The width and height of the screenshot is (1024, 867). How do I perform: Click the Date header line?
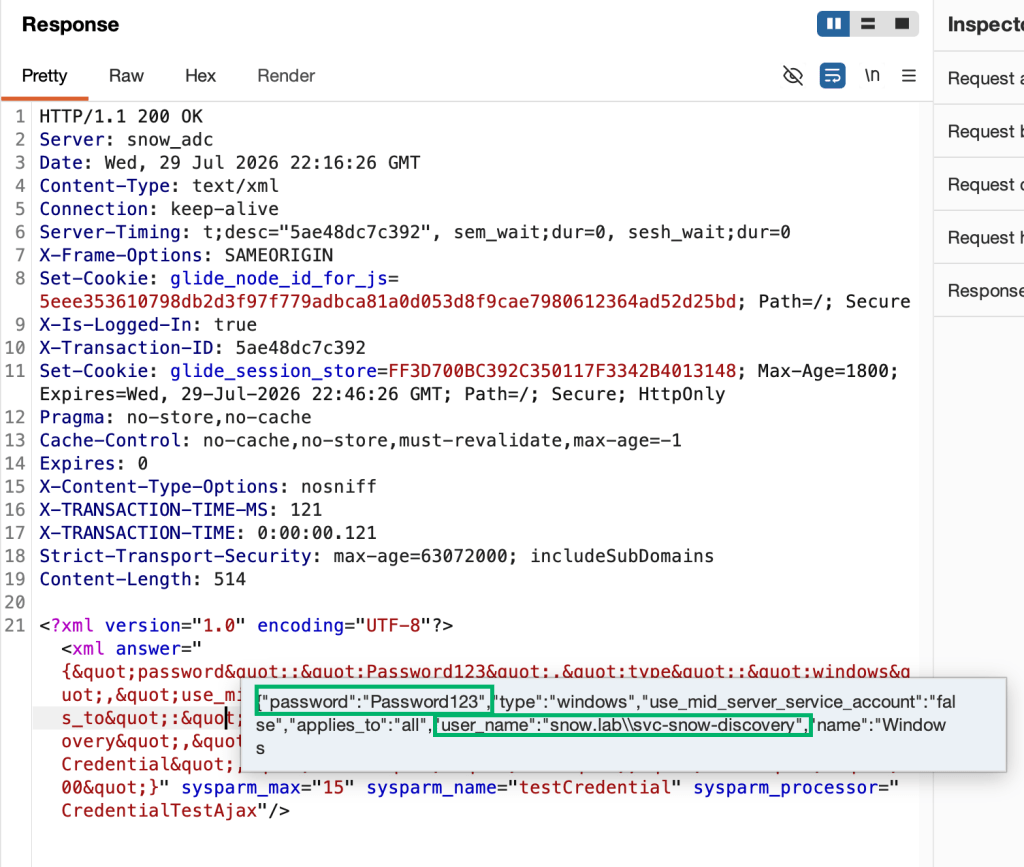click(x=230, y=163)
